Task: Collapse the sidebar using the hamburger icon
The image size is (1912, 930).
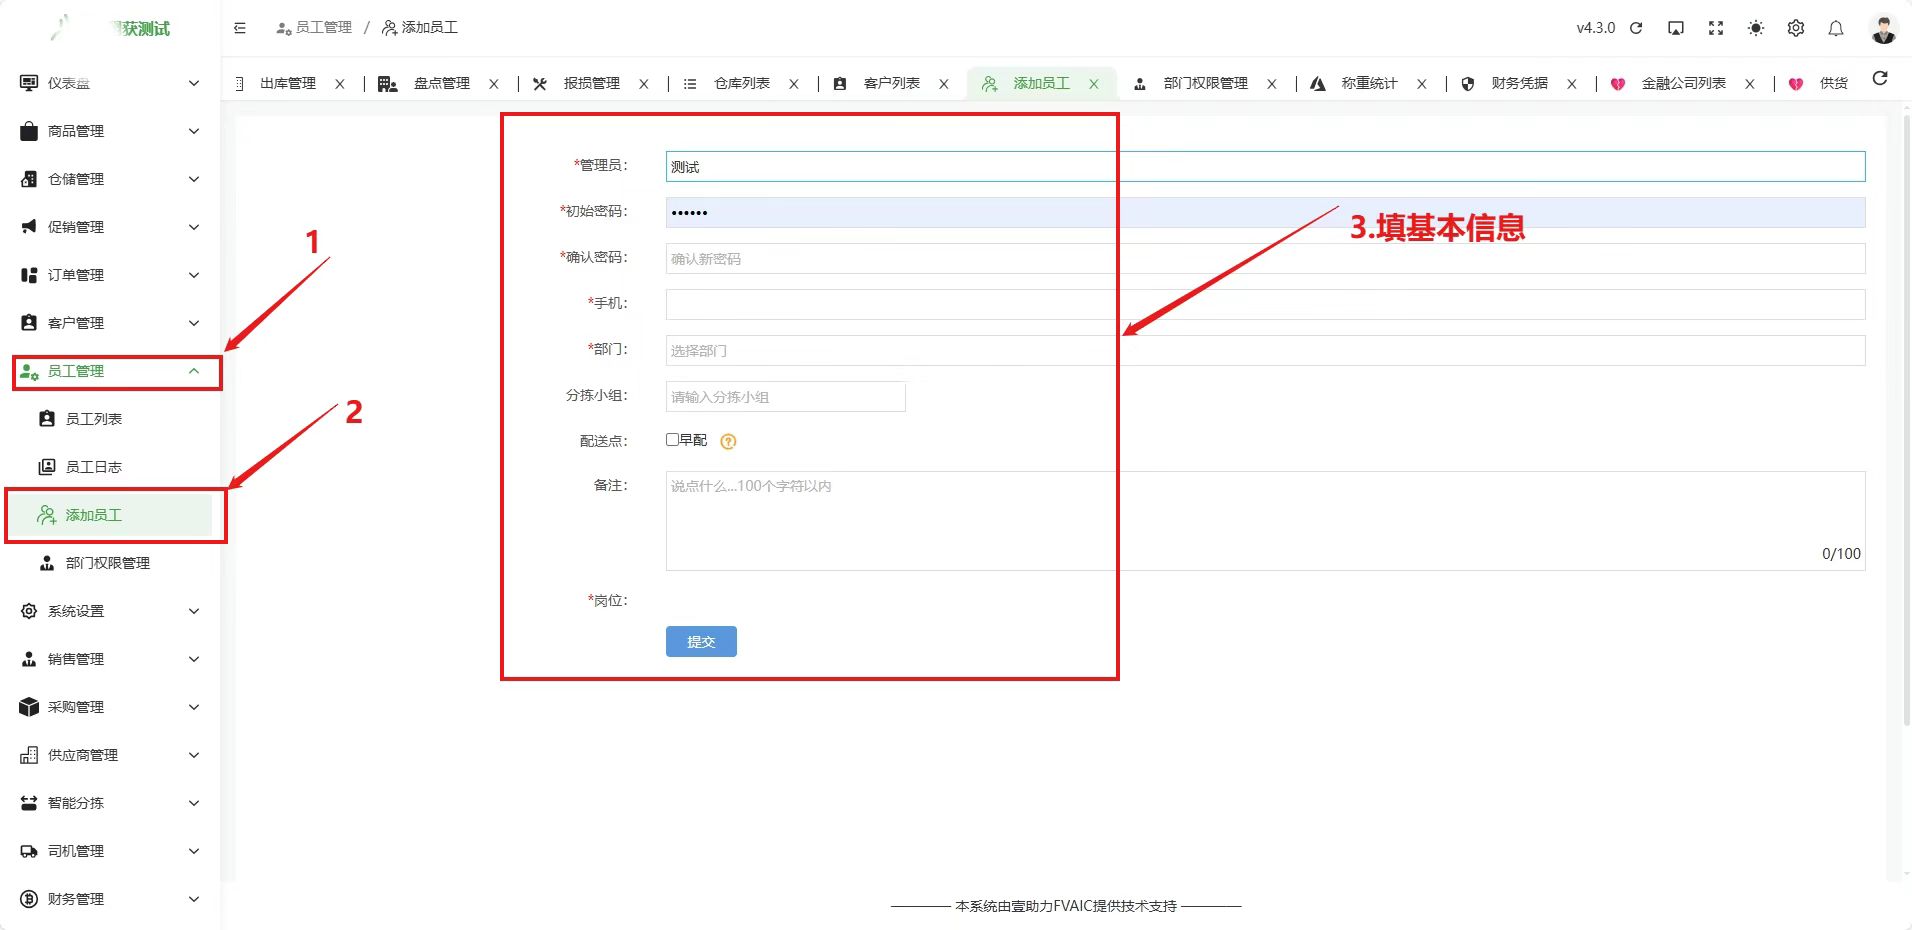Action: (239, 28)
